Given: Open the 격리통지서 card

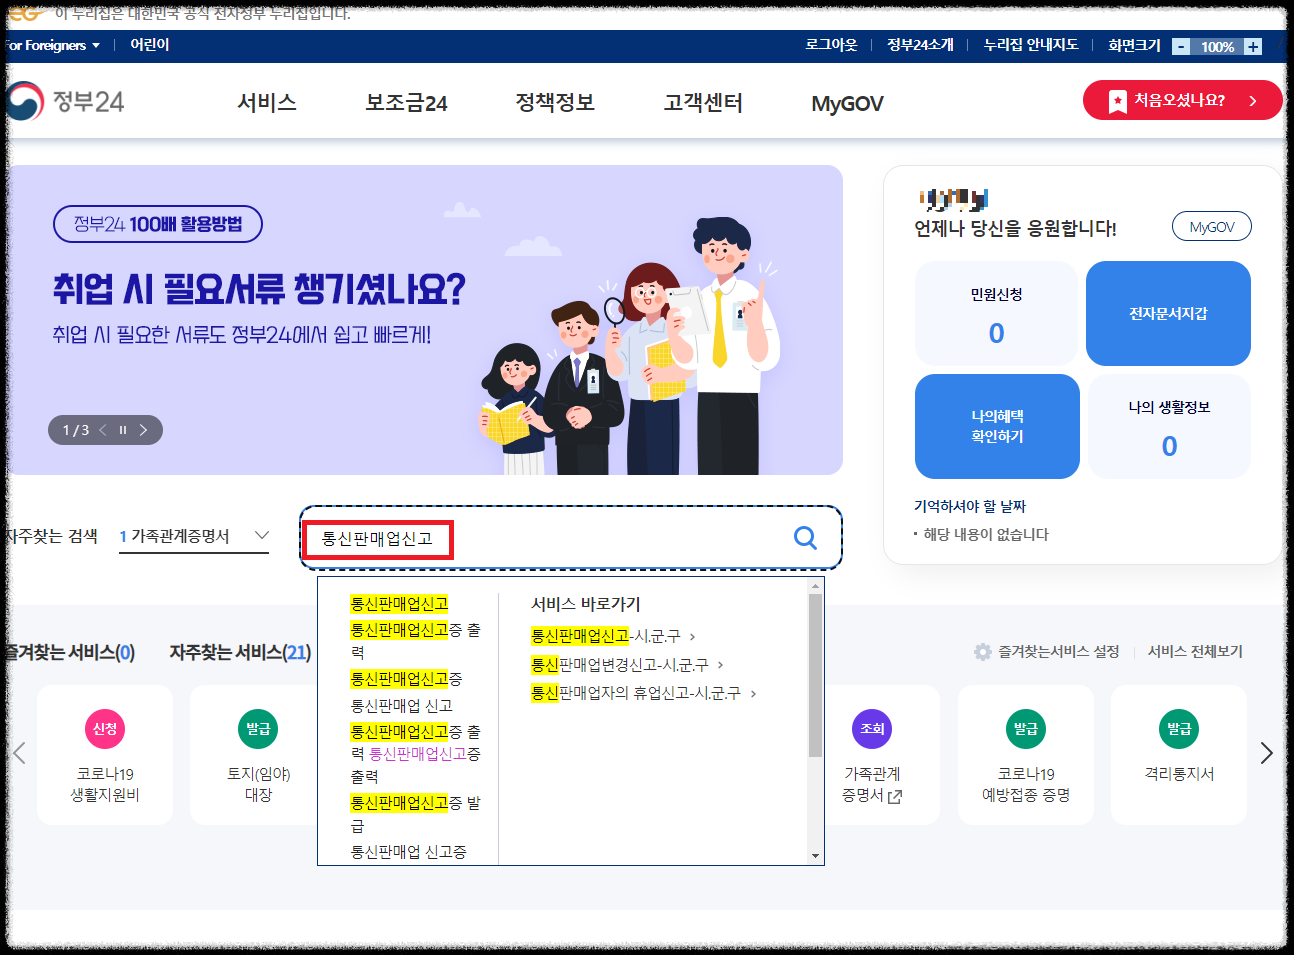Looking at the screenshot, I should tap(1179, 755).
